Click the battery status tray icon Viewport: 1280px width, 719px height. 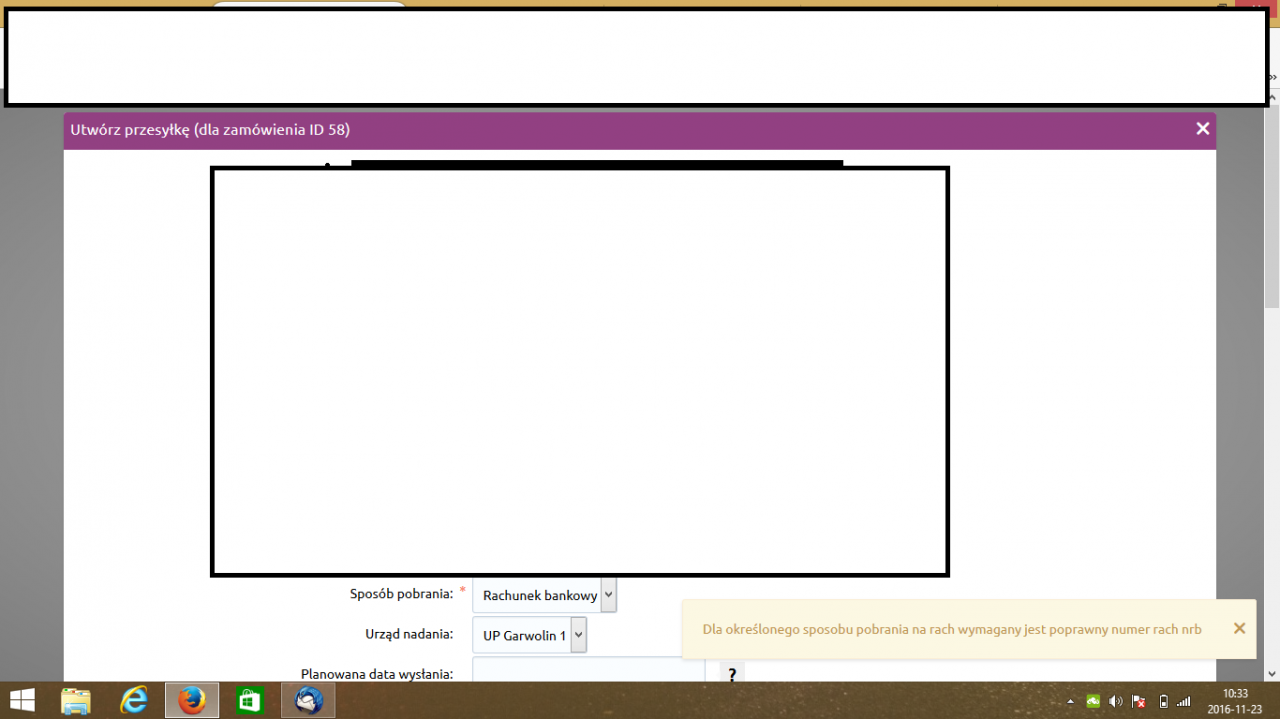(x=1162, y=701)
